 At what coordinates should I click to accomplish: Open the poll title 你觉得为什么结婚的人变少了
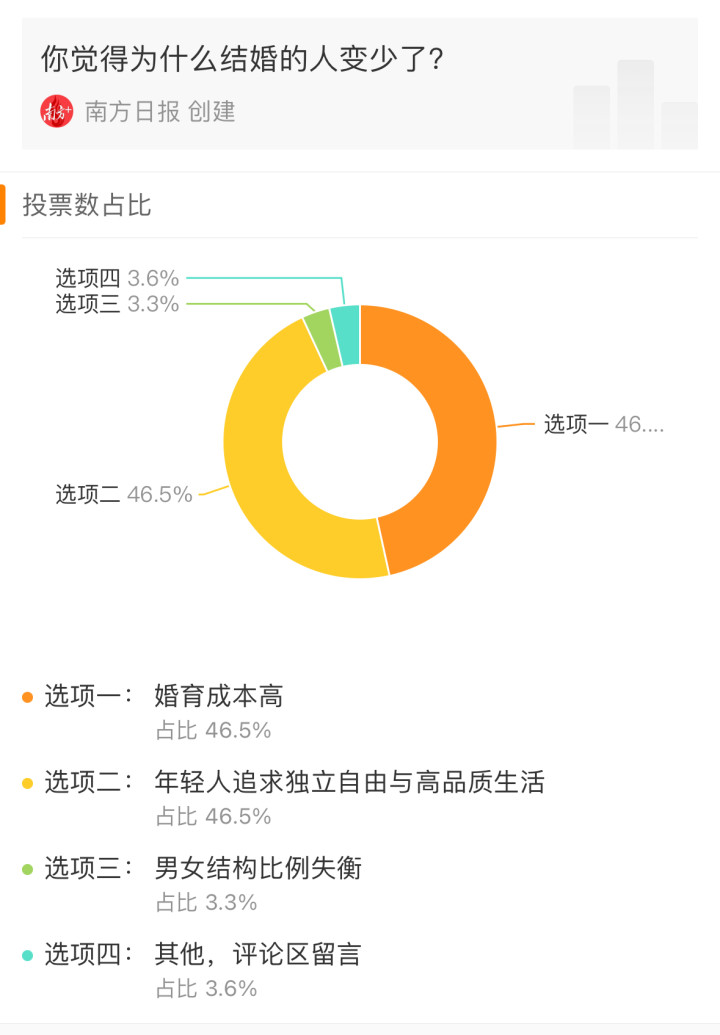point(242,59)
